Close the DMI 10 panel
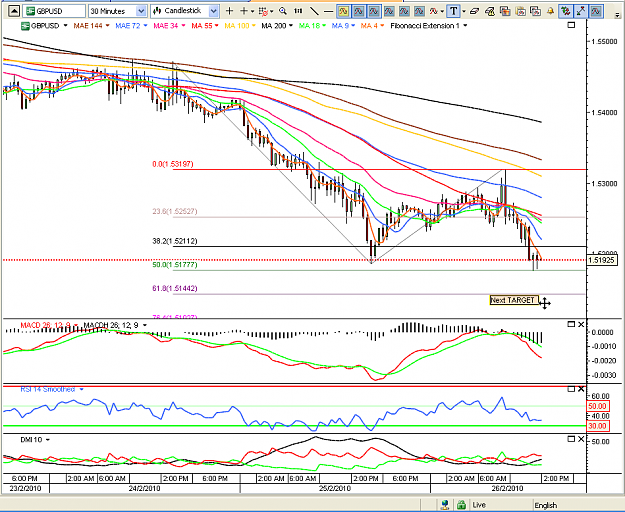 581,439
